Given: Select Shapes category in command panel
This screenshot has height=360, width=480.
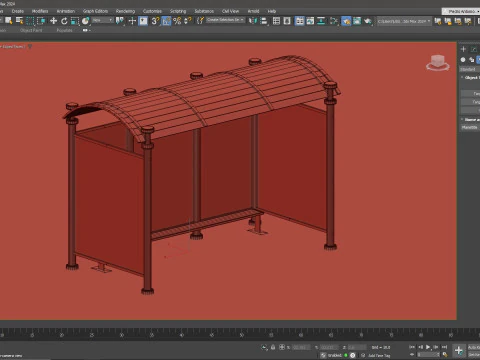Looking at the screenshot, I should [x=471, y=60].
